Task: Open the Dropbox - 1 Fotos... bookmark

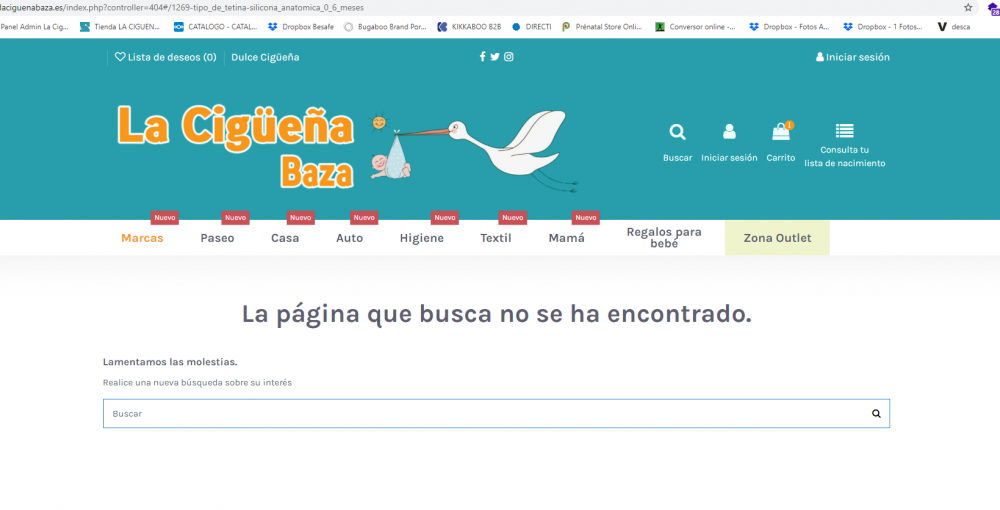Action: click(x=883, y=27)
